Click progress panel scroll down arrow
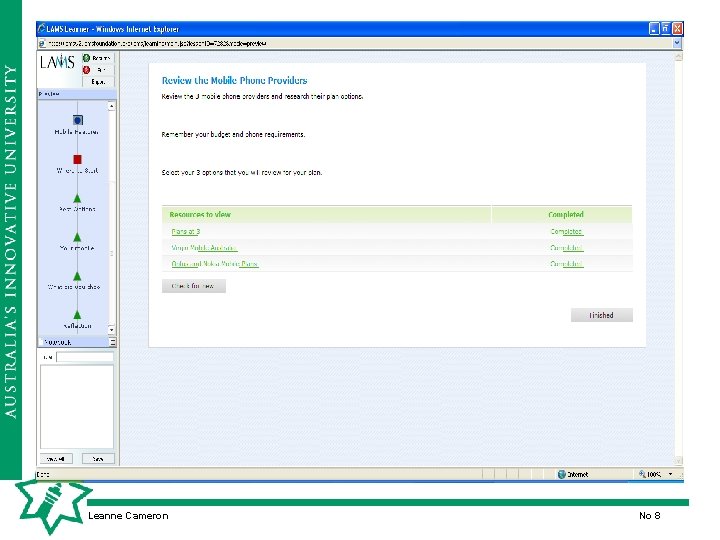720x540 pixels. pyautogui.click(x=112, y=330)
